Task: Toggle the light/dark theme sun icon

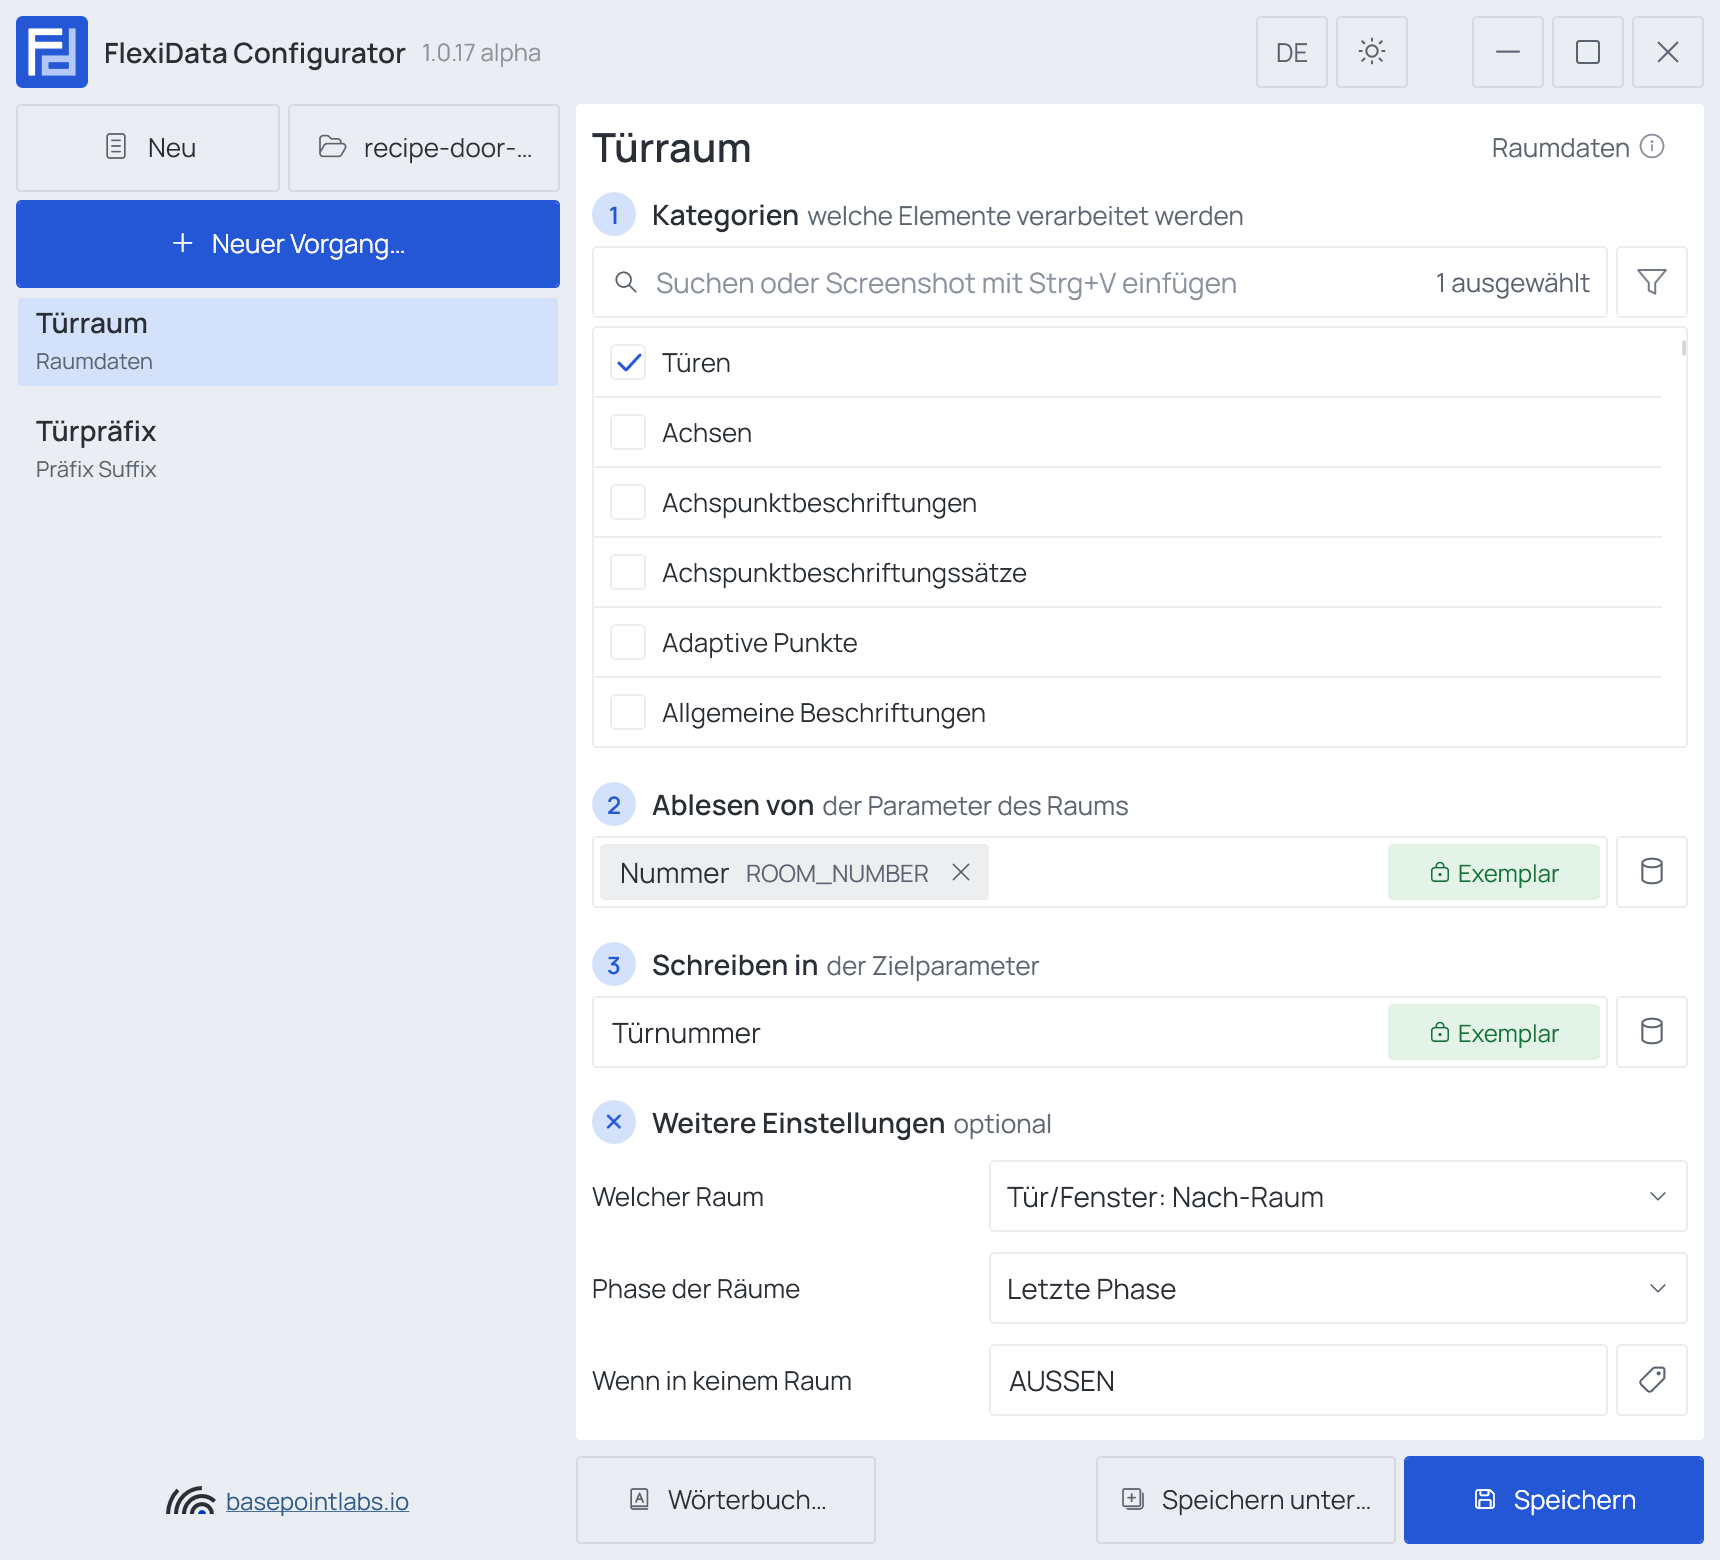Action: coord(1372,52)
